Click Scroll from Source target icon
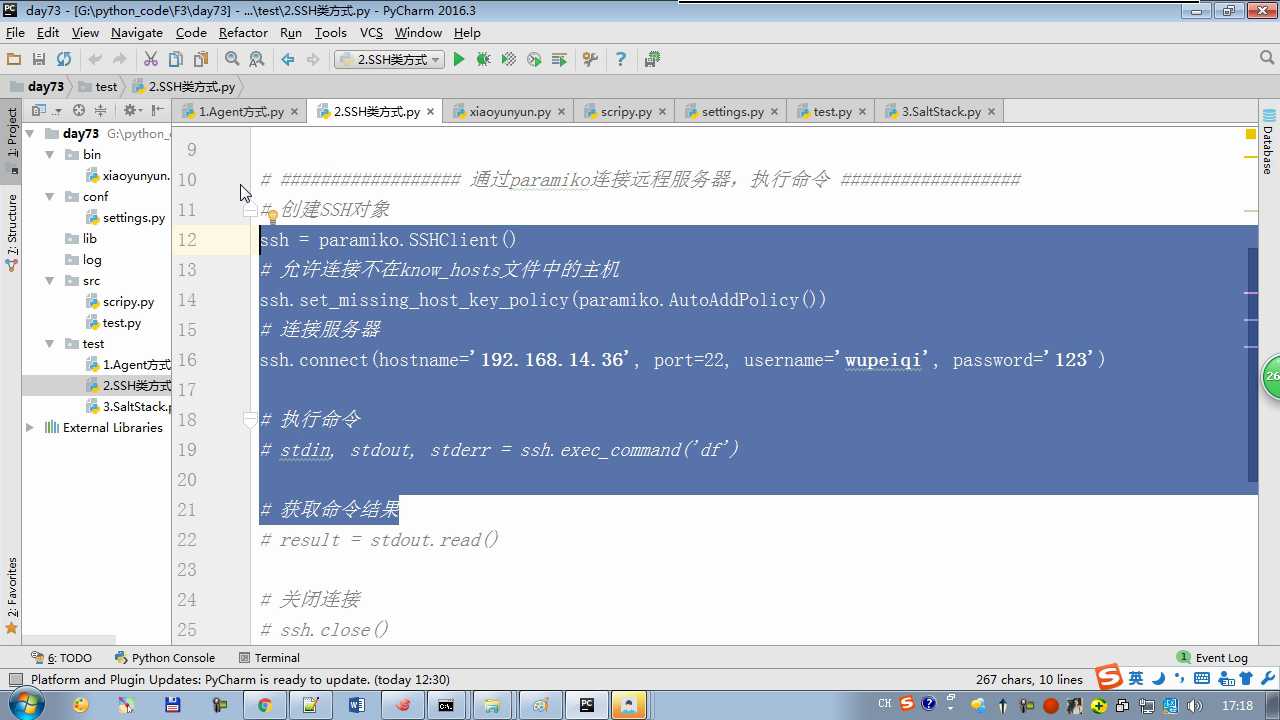The height and width of the screenshot is (720, 1280). pyautogui.click(x=79, y=111)
